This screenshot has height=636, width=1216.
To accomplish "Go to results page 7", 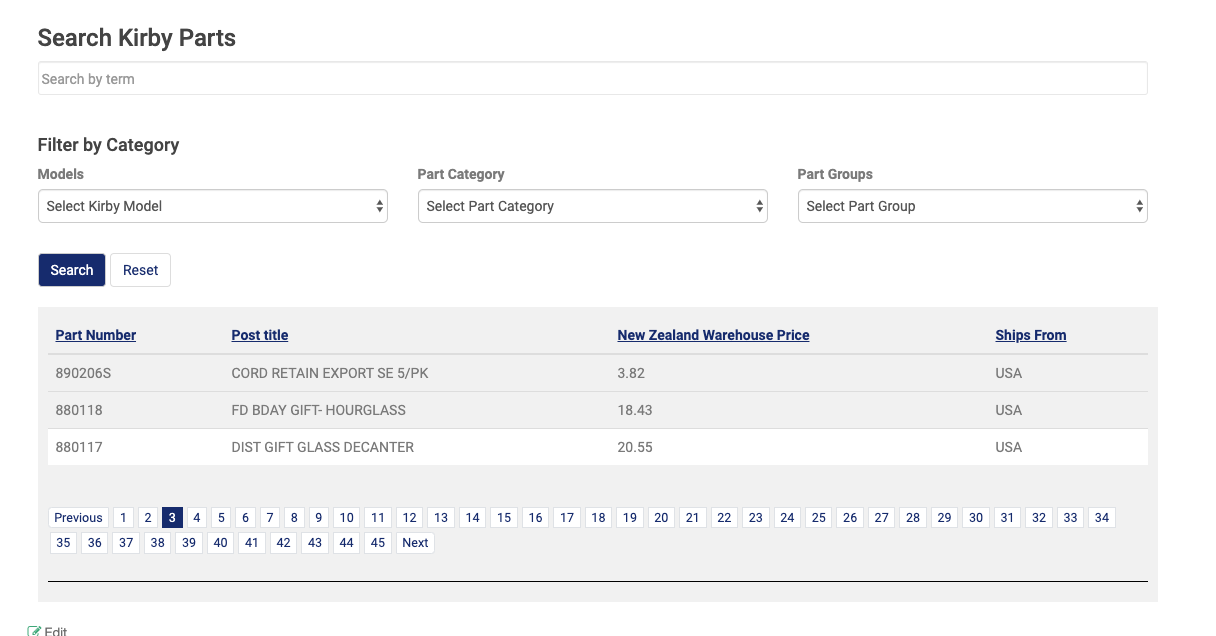I will (x=270, y=517).
